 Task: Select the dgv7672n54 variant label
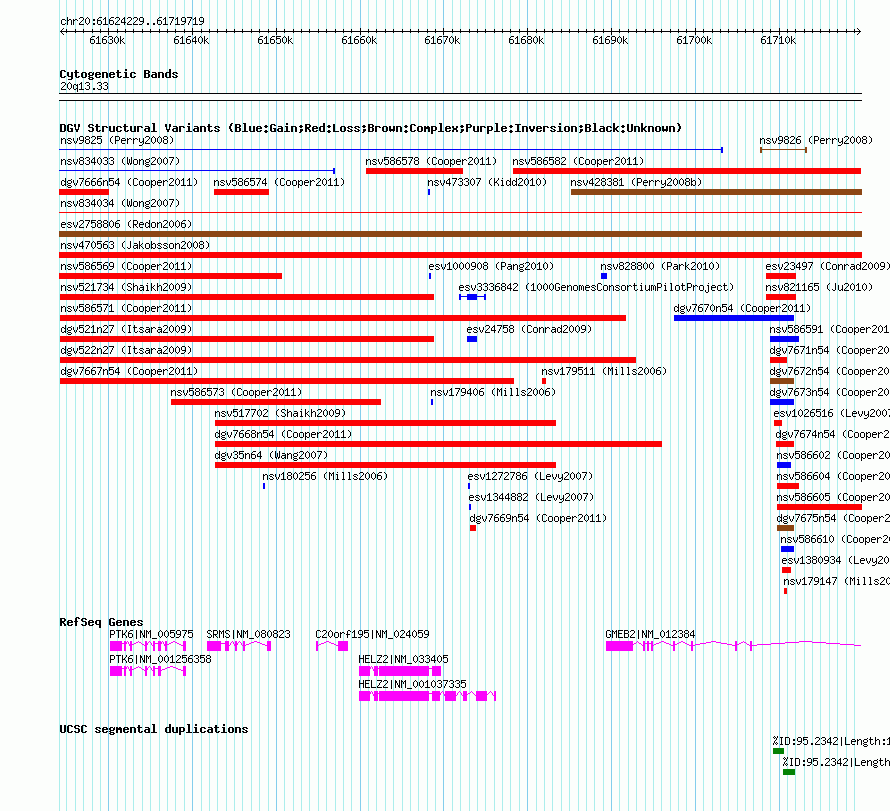point(829,371)
